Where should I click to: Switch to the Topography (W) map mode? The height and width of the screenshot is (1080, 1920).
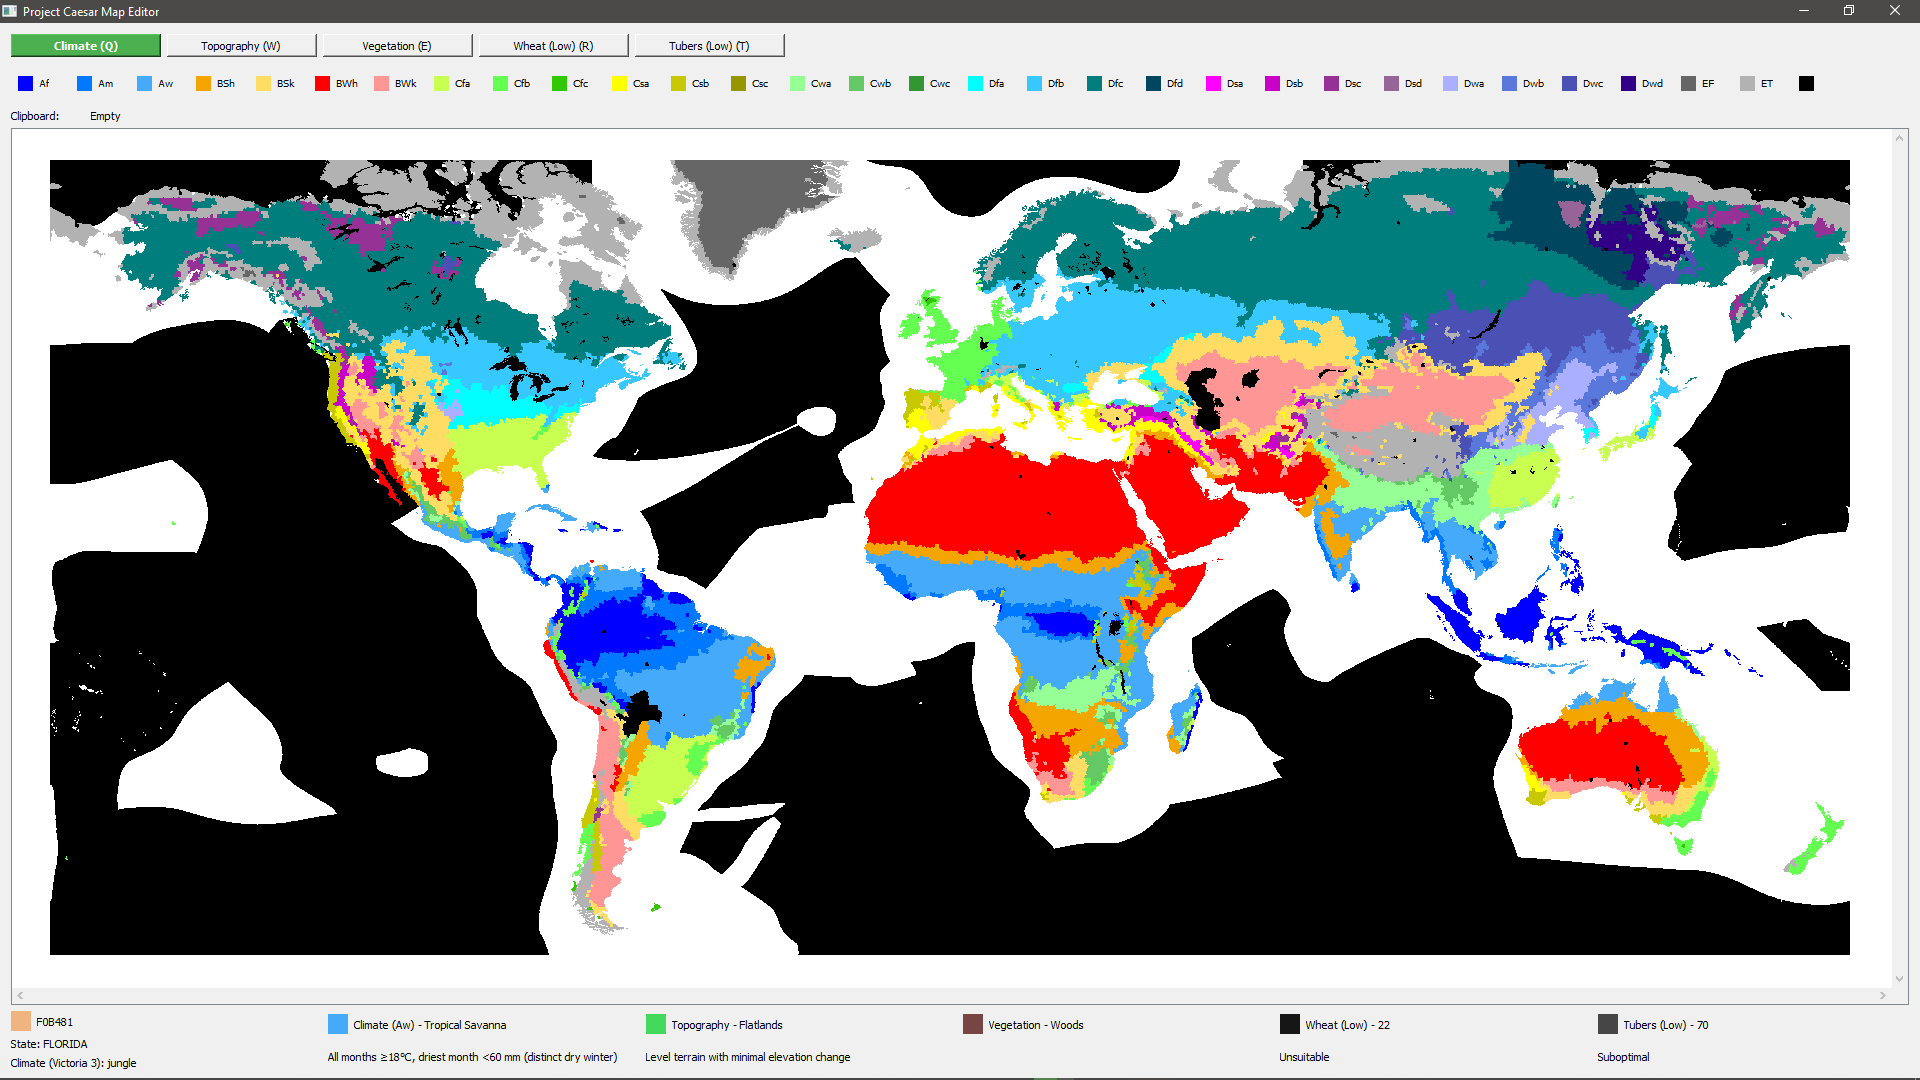[241, 46]
